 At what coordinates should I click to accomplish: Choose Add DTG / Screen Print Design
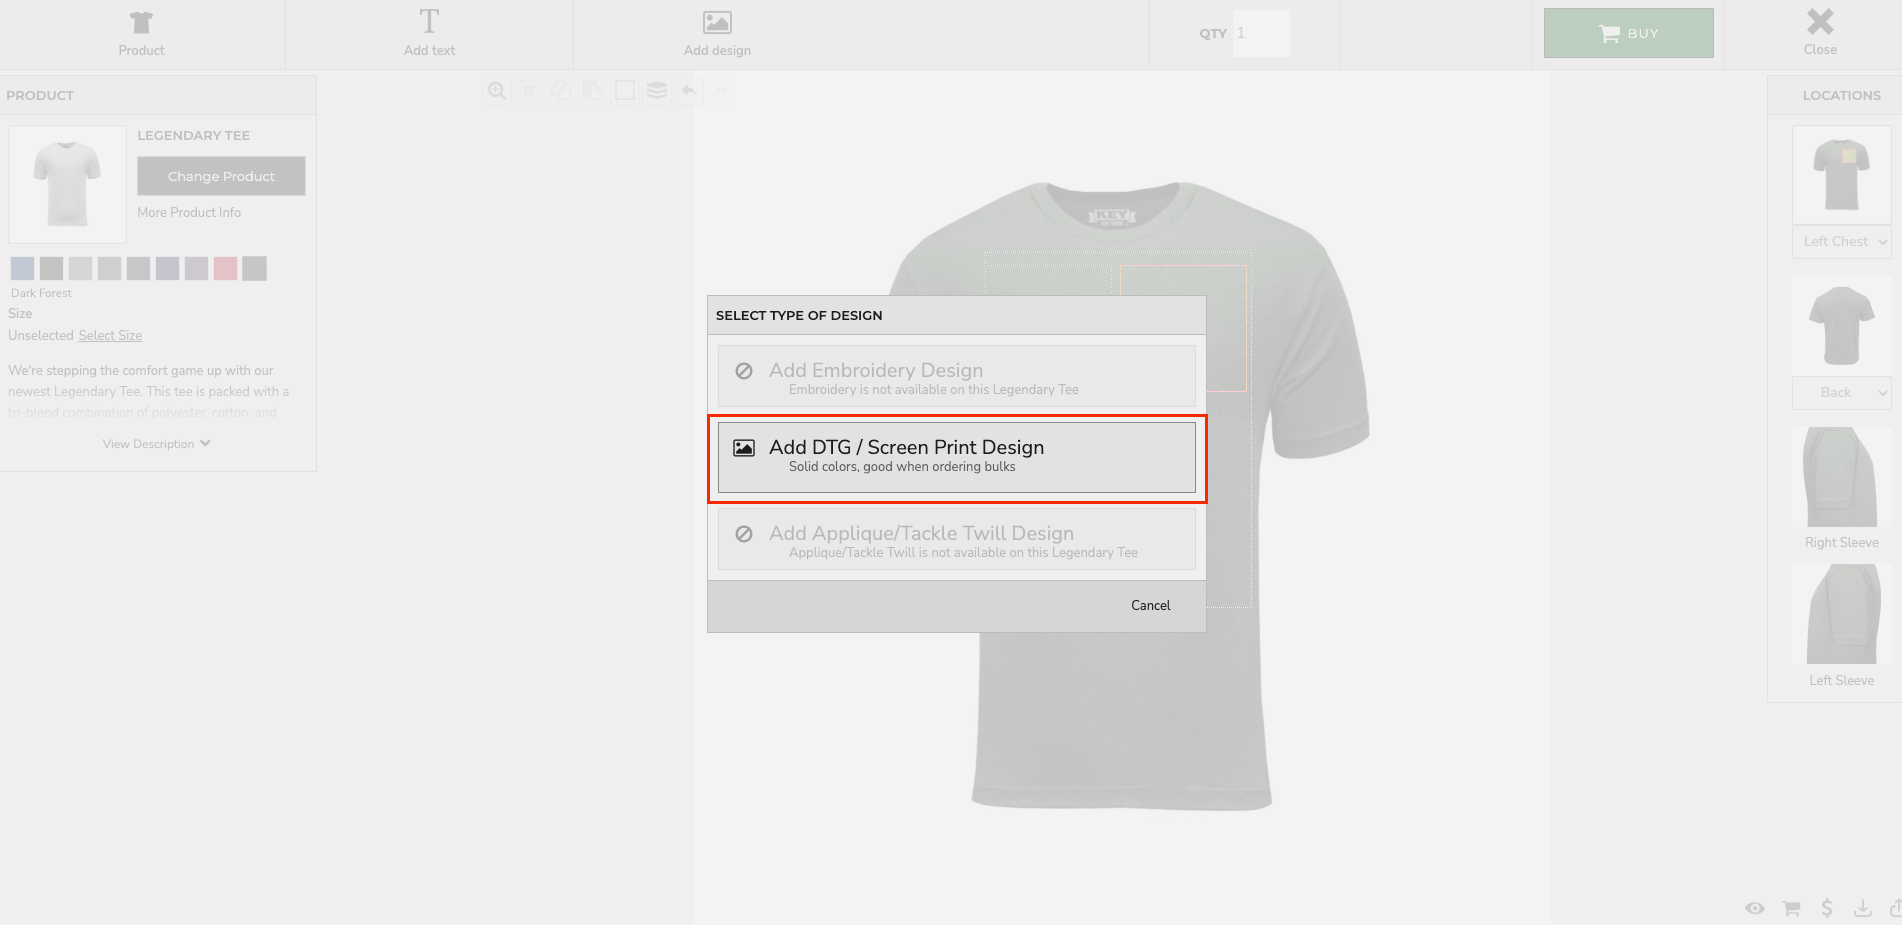(x=956, y=457)
